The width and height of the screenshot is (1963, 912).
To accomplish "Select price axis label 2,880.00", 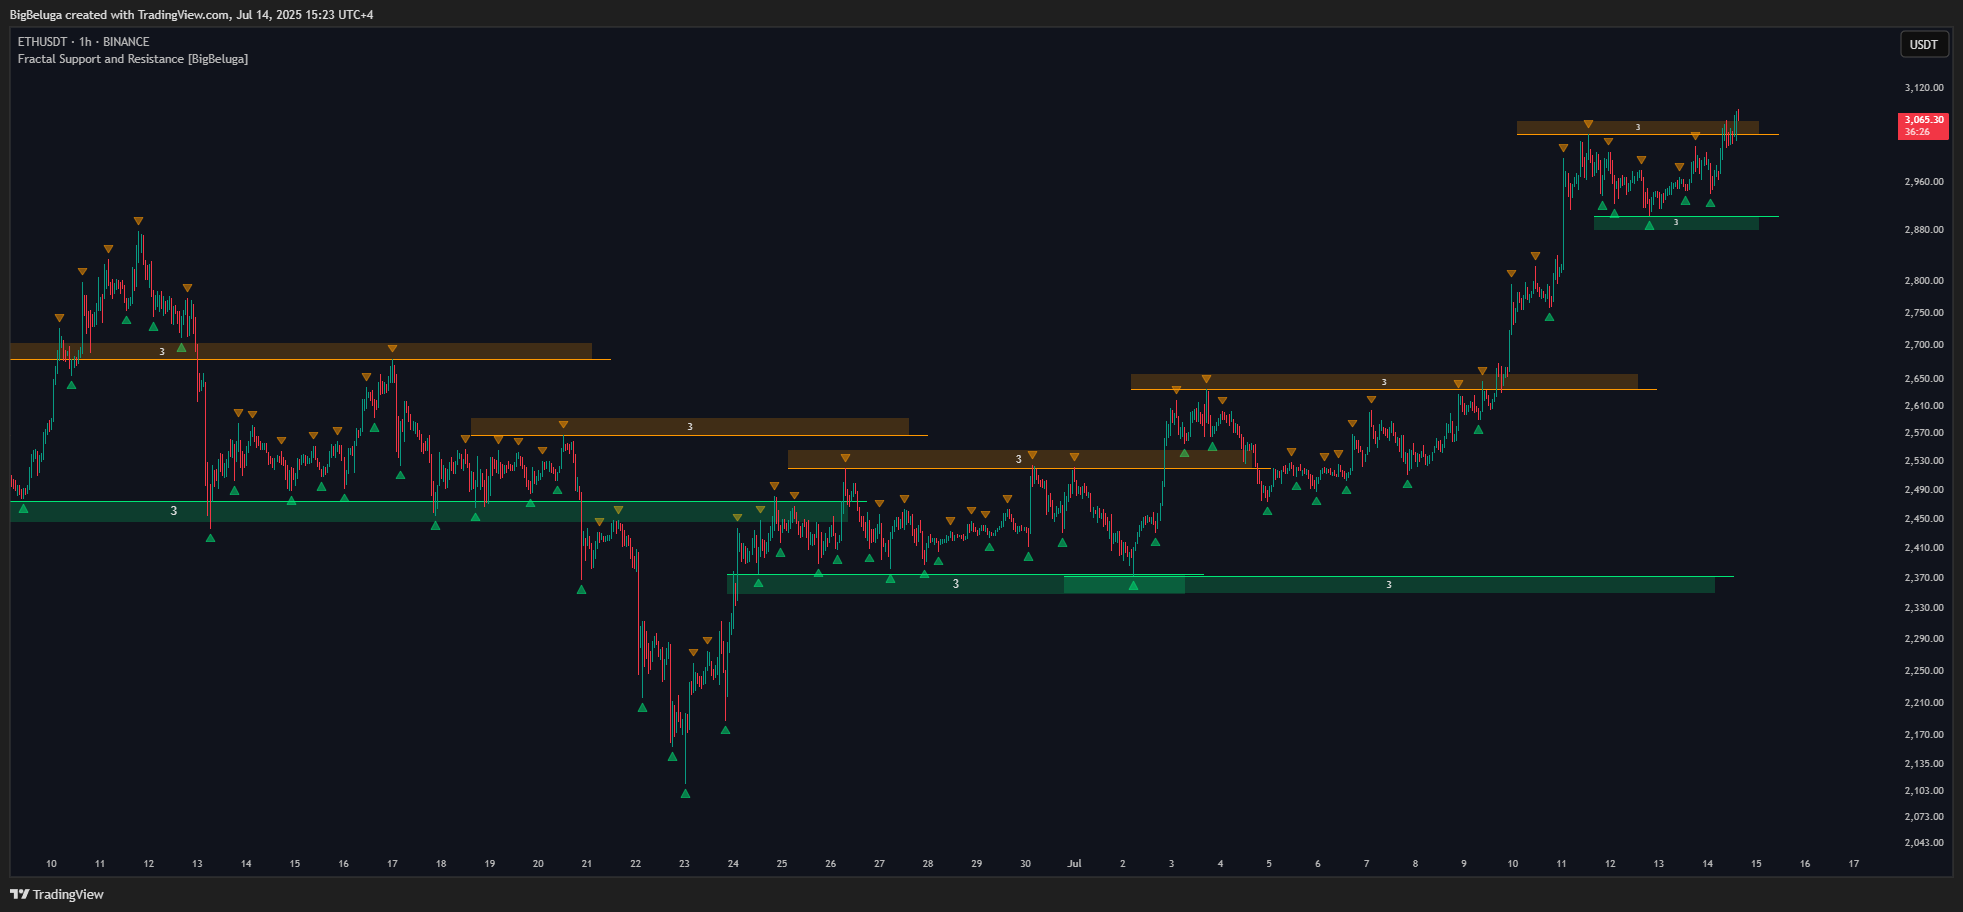I will pyautogui.click(x=1924, y=230).
